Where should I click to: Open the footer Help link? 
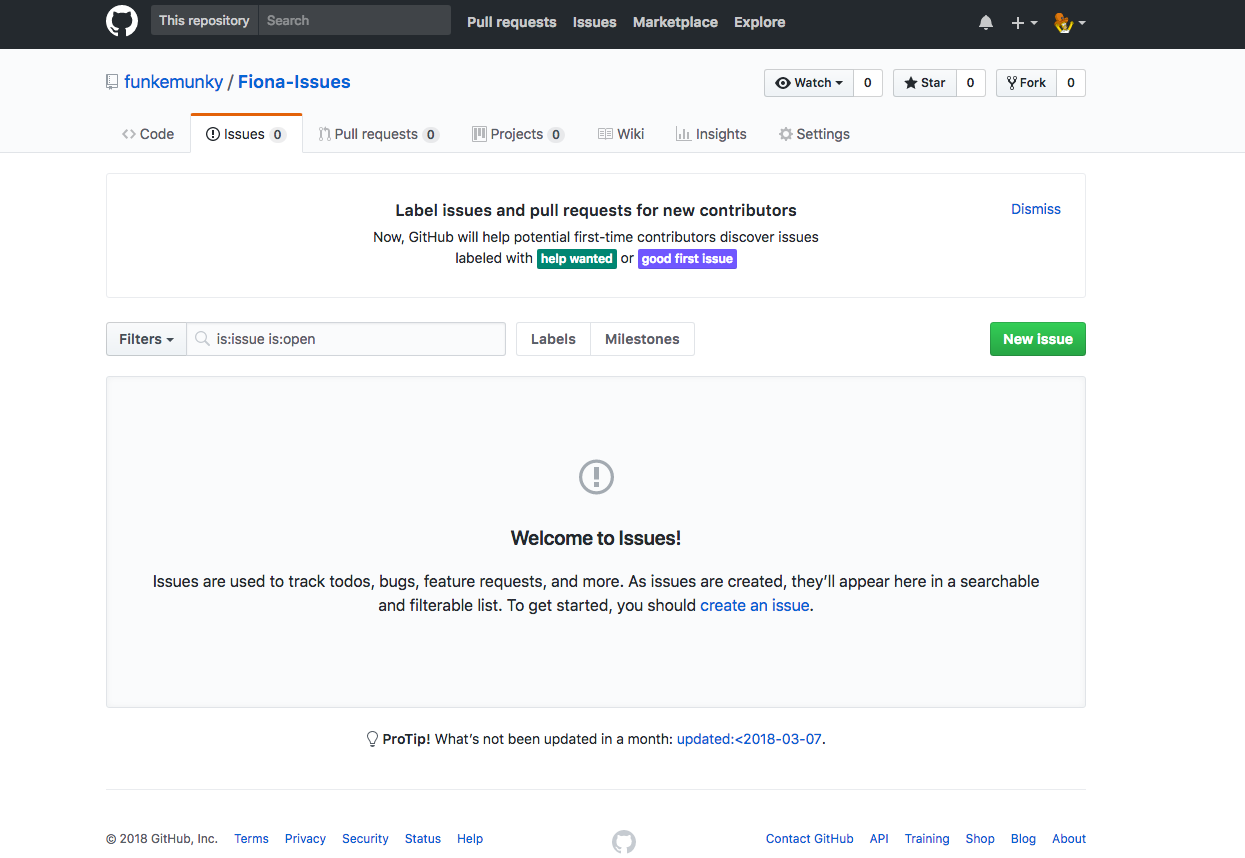click(470, 839)
